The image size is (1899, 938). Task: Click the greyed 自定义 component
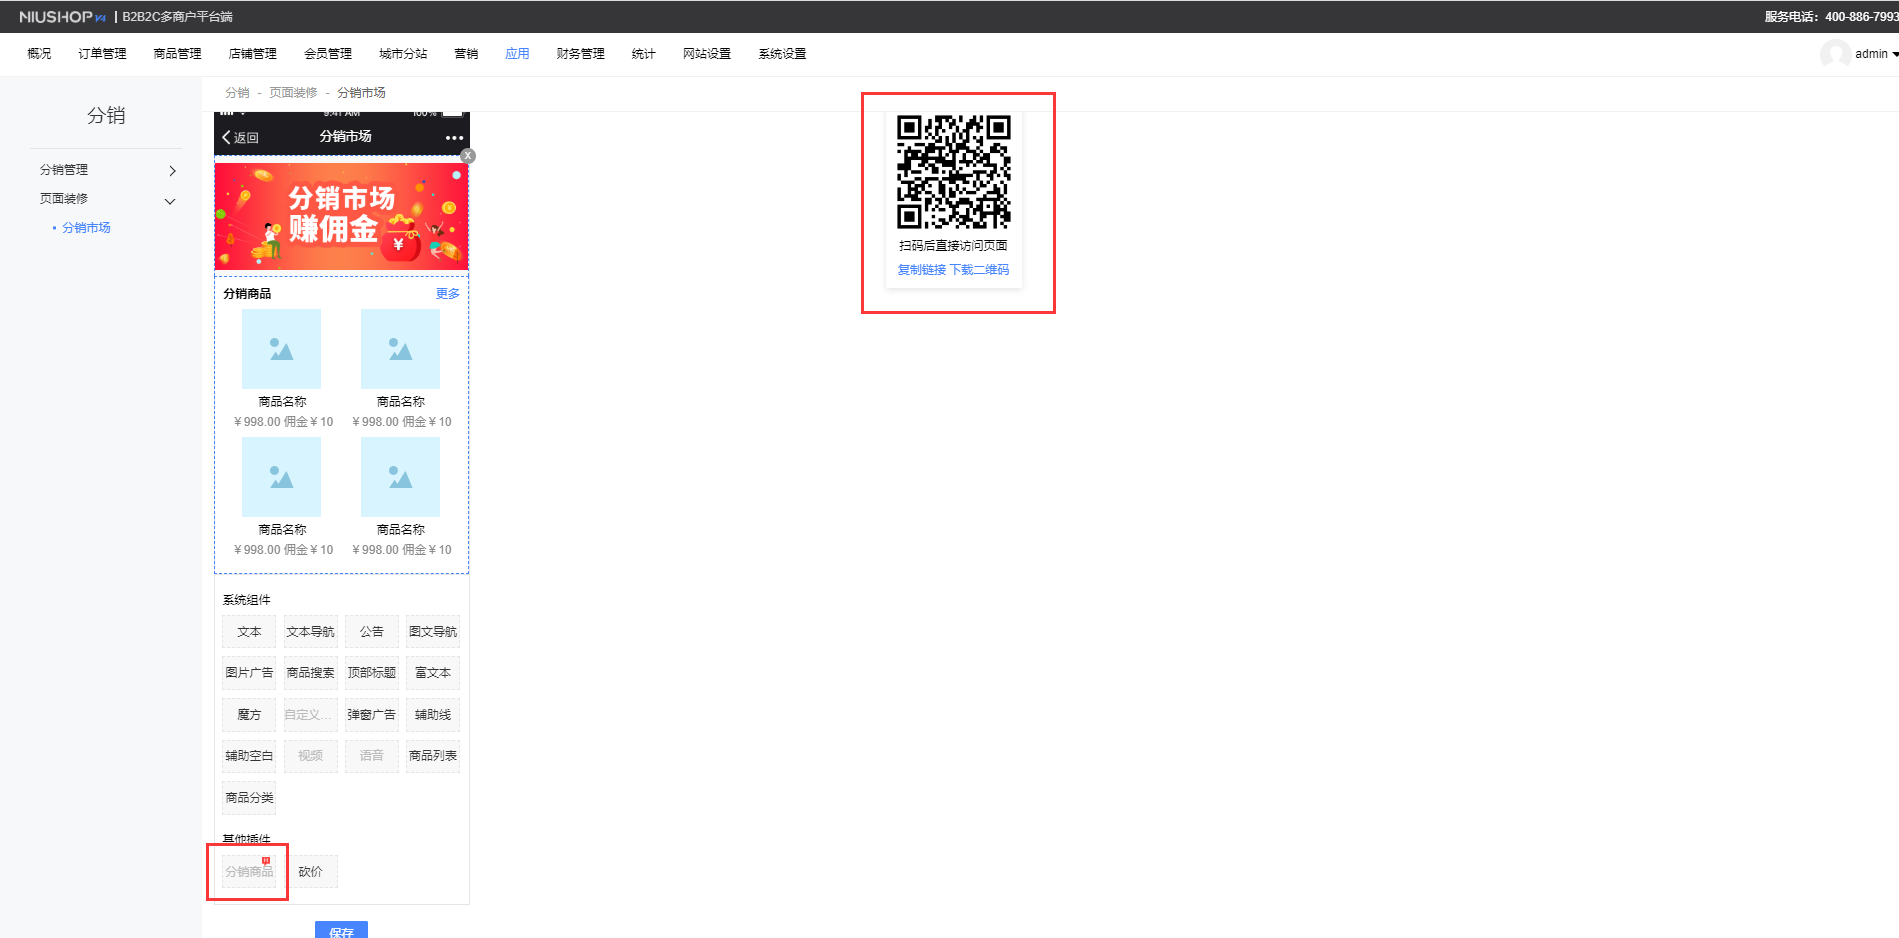(310, 715)
